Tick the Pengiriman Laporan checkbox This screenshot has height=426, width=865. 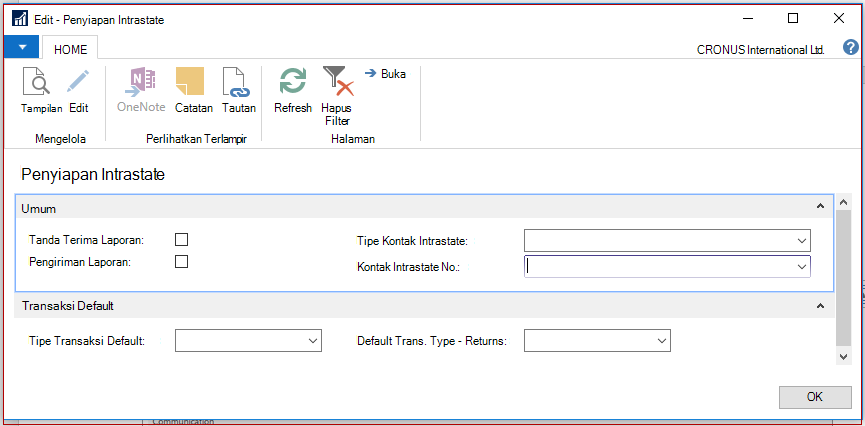click(181, 262)
